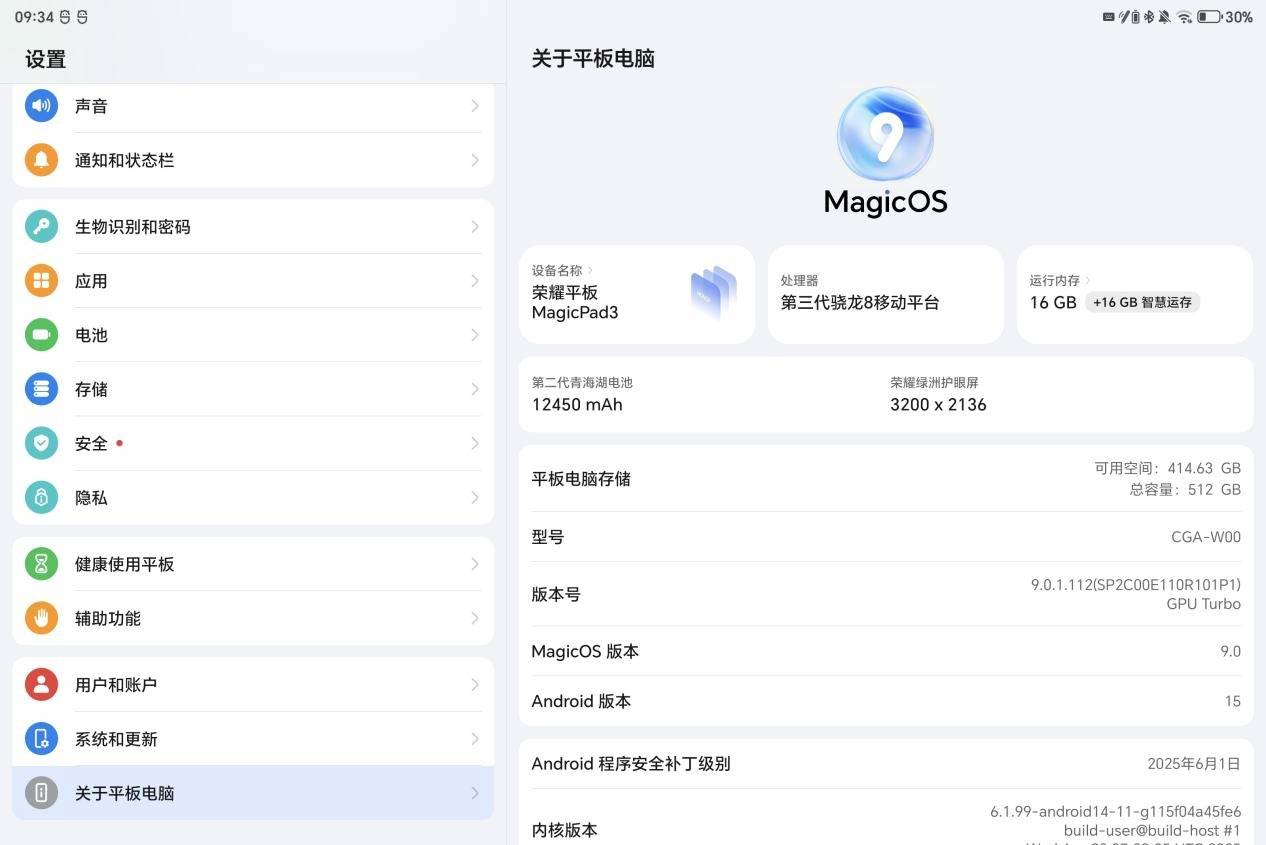Tap the 处理器 card
Image resolution: width=1266 pixels, height=845 pixels.
point(885,294)
